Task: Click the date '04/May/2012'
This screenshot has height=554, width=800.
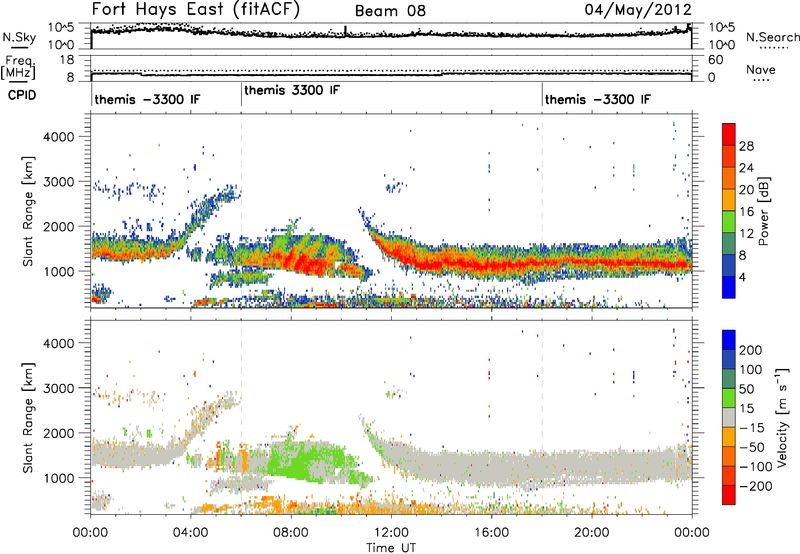Action: point(638,10)
